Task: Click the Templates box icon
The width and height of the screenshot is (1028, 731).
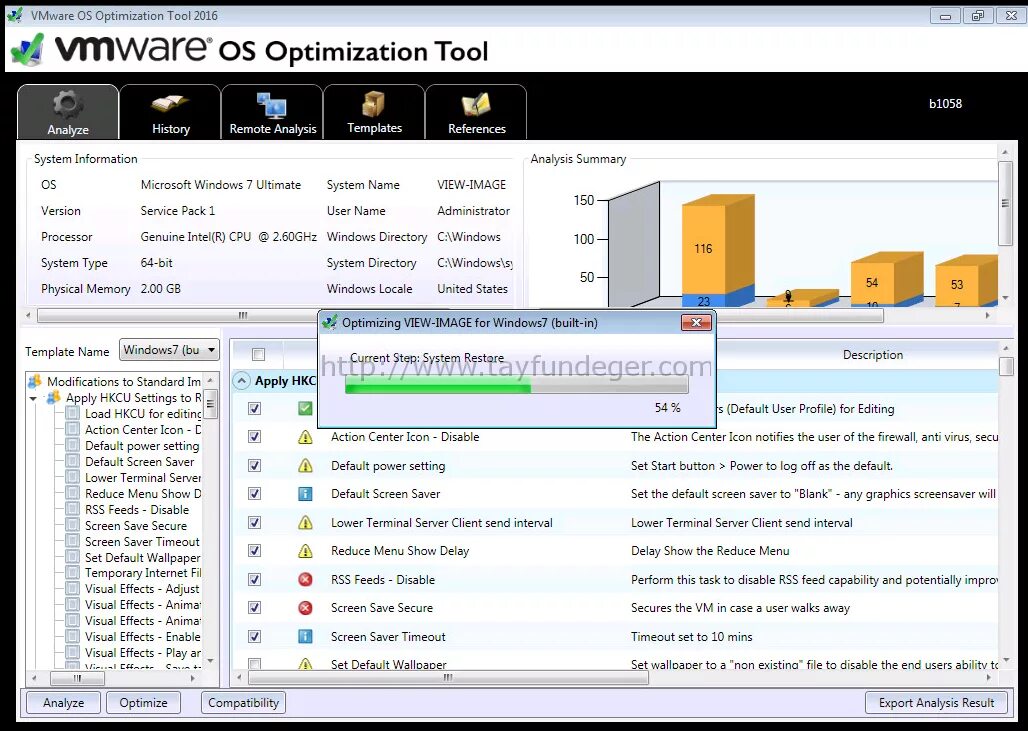Action: [374, 105]
